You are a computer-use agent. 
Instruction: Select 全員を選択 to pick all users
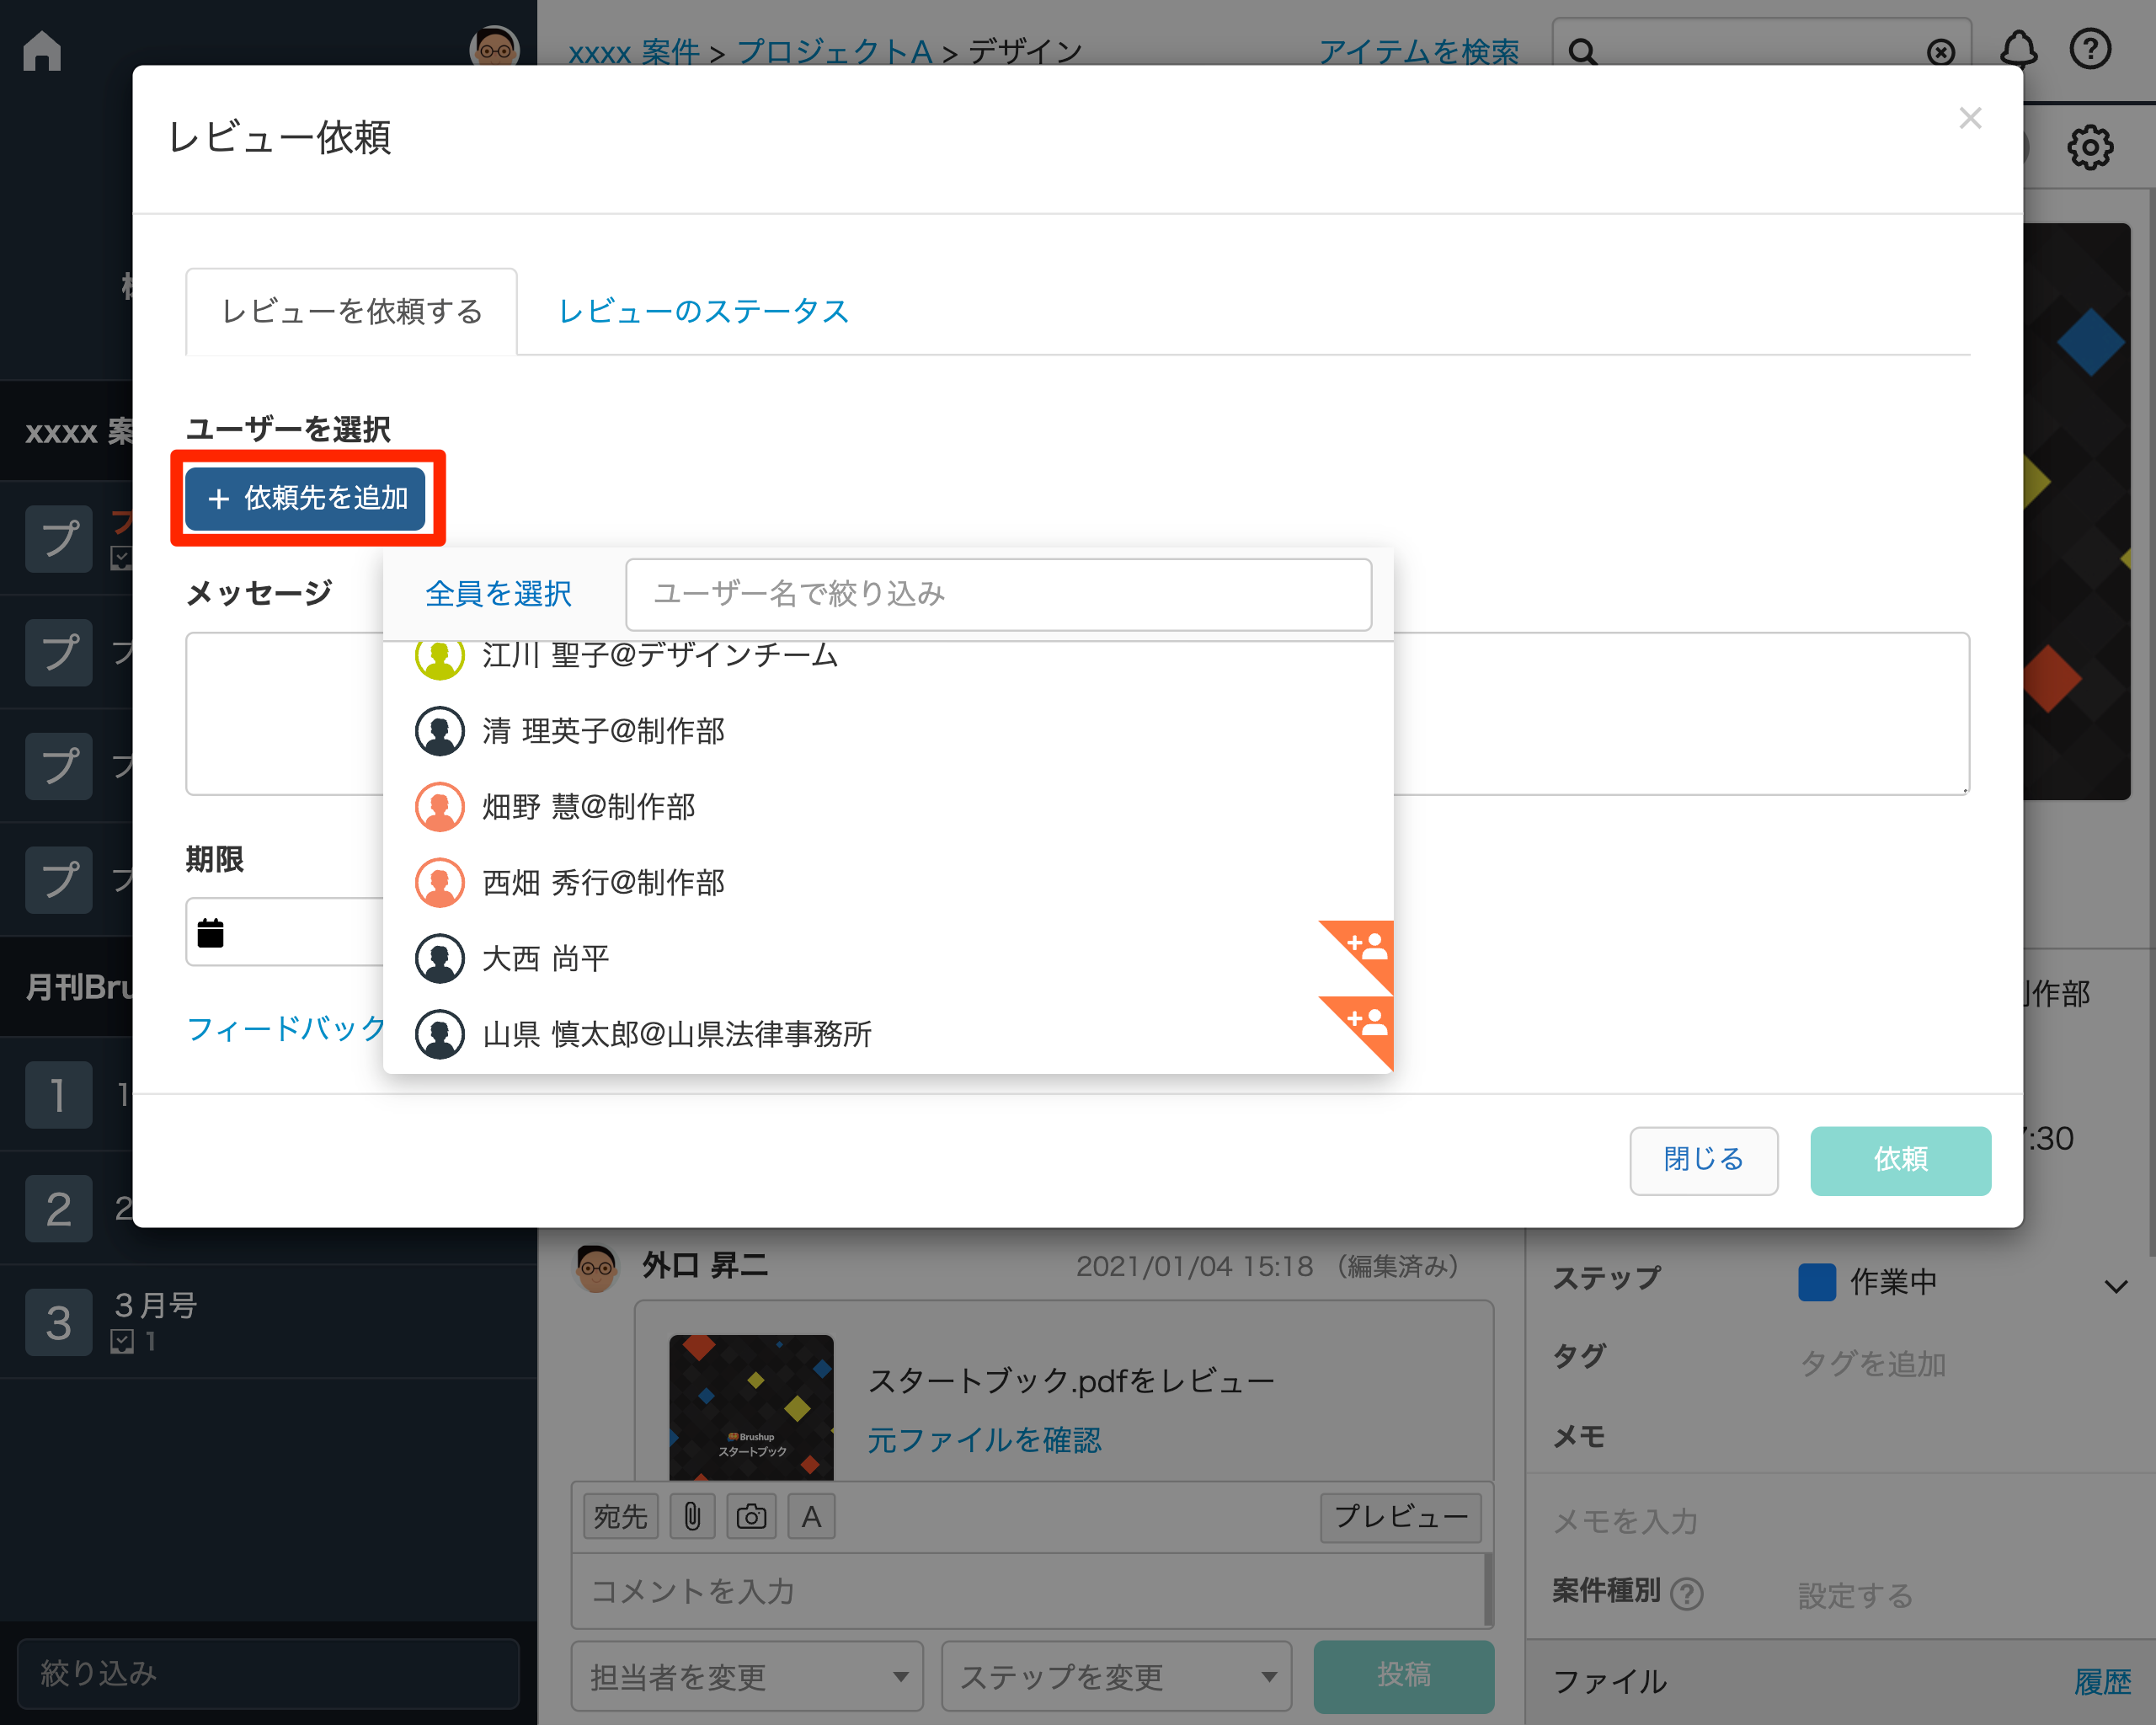(x=497, y=593)
